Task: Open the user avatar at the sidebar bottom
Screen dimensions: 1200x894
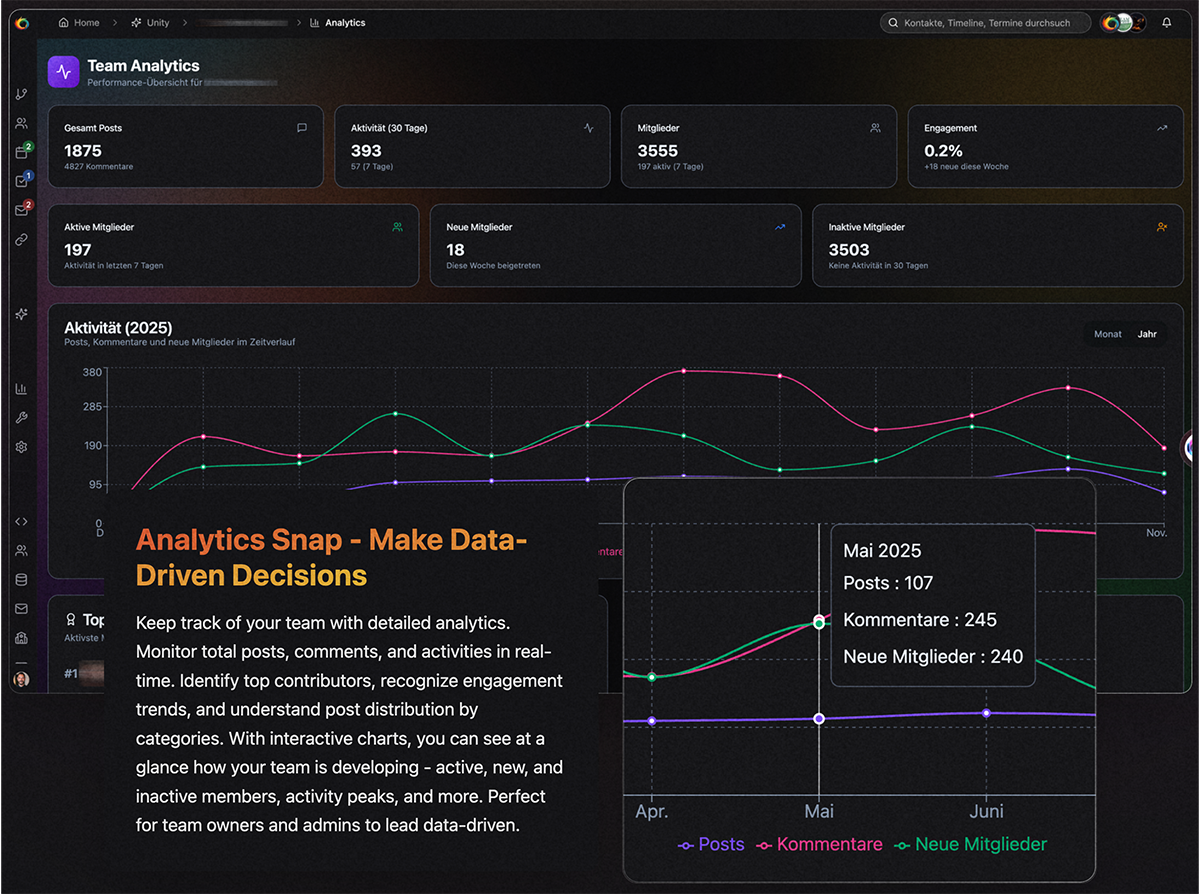Action: [x=21, y=679]
